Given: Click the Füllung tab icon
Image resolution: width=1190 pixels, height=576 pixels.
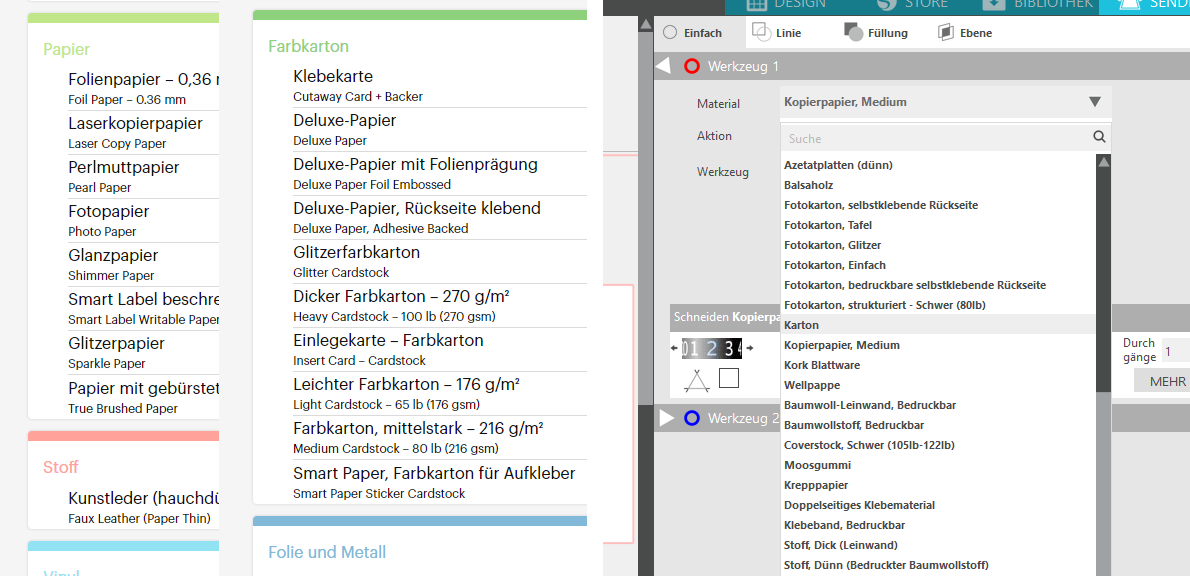Looking at the screenshot, I should 853,32.
